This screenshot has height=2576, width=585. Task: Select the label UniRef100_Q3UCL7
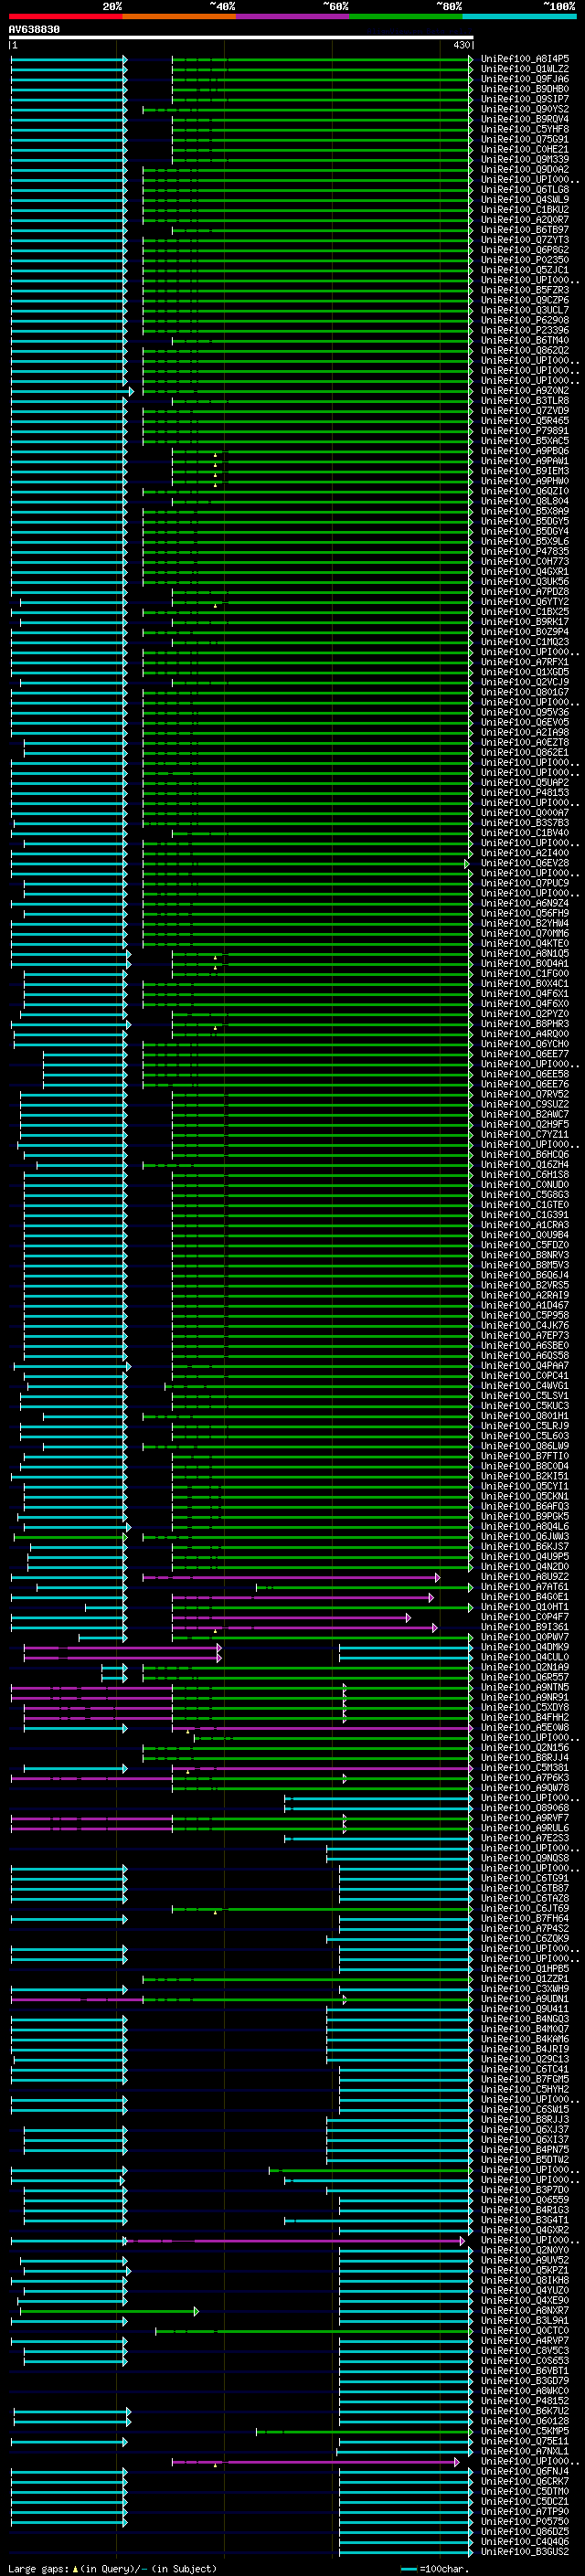(524, 310)
